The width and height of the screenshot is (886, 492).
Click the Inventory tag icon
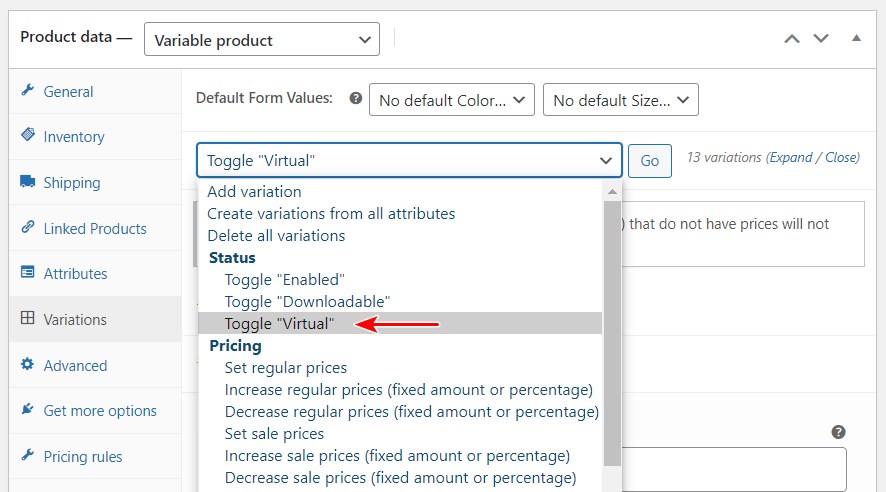pos(27,135)
